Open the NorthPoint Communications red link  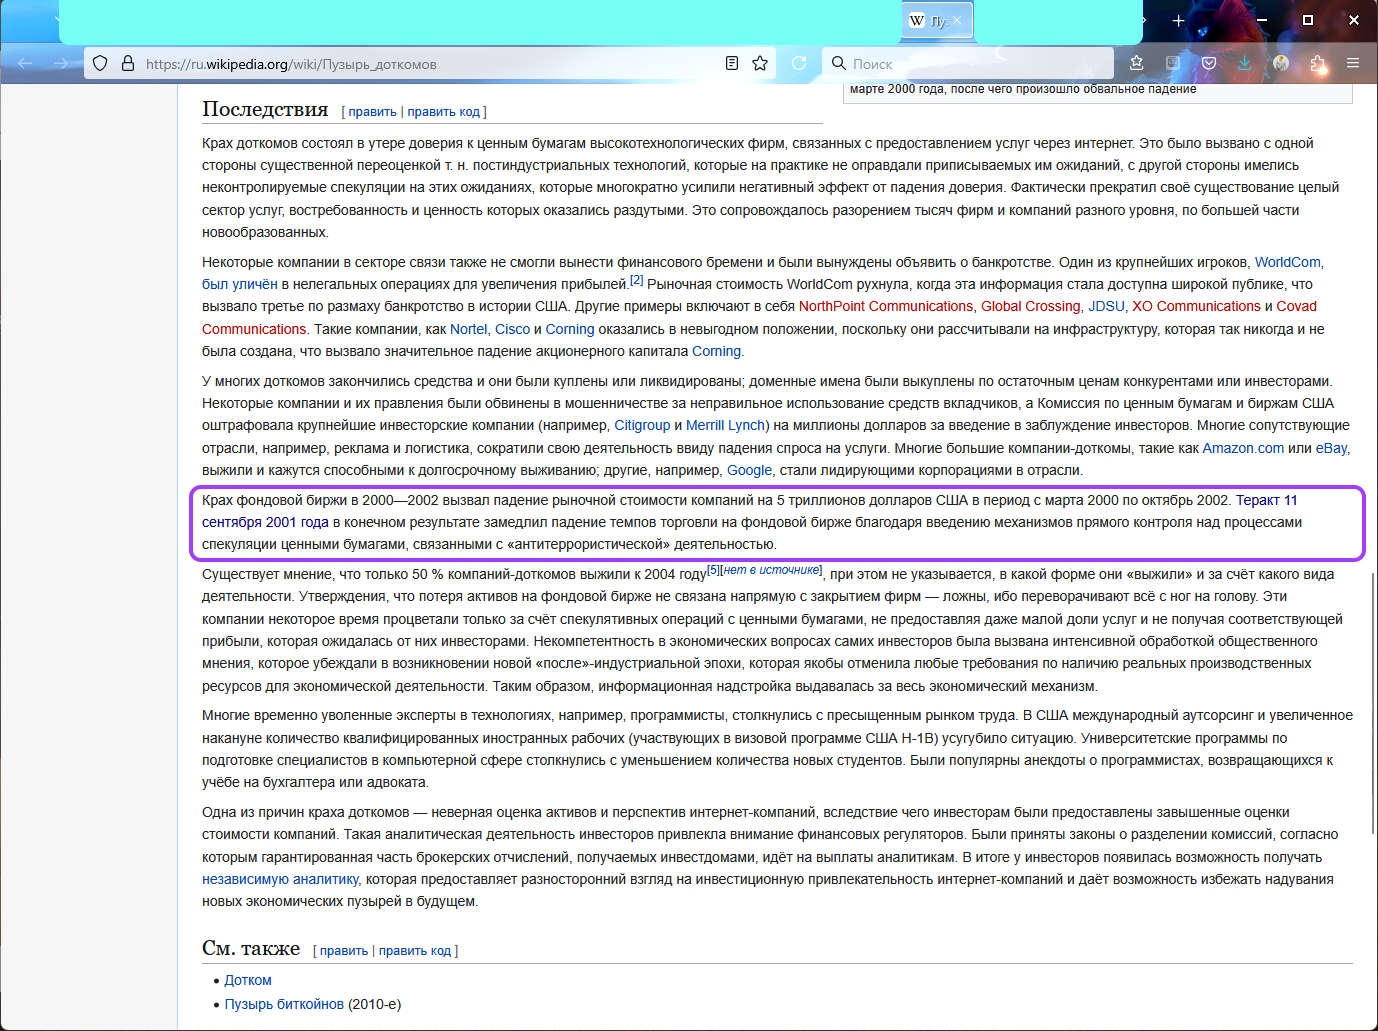coord(886,306)
